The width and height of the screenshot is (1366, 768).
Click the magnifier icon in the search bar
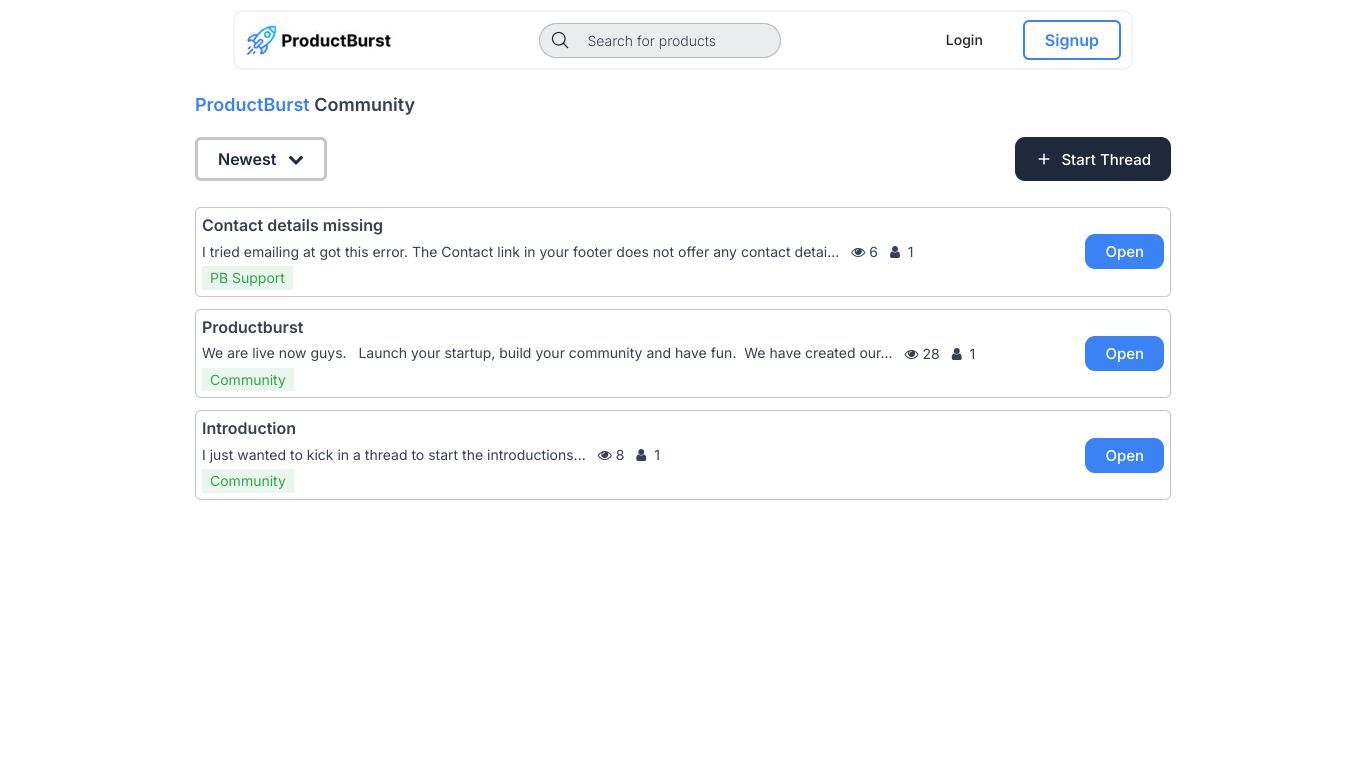point(560,40)
